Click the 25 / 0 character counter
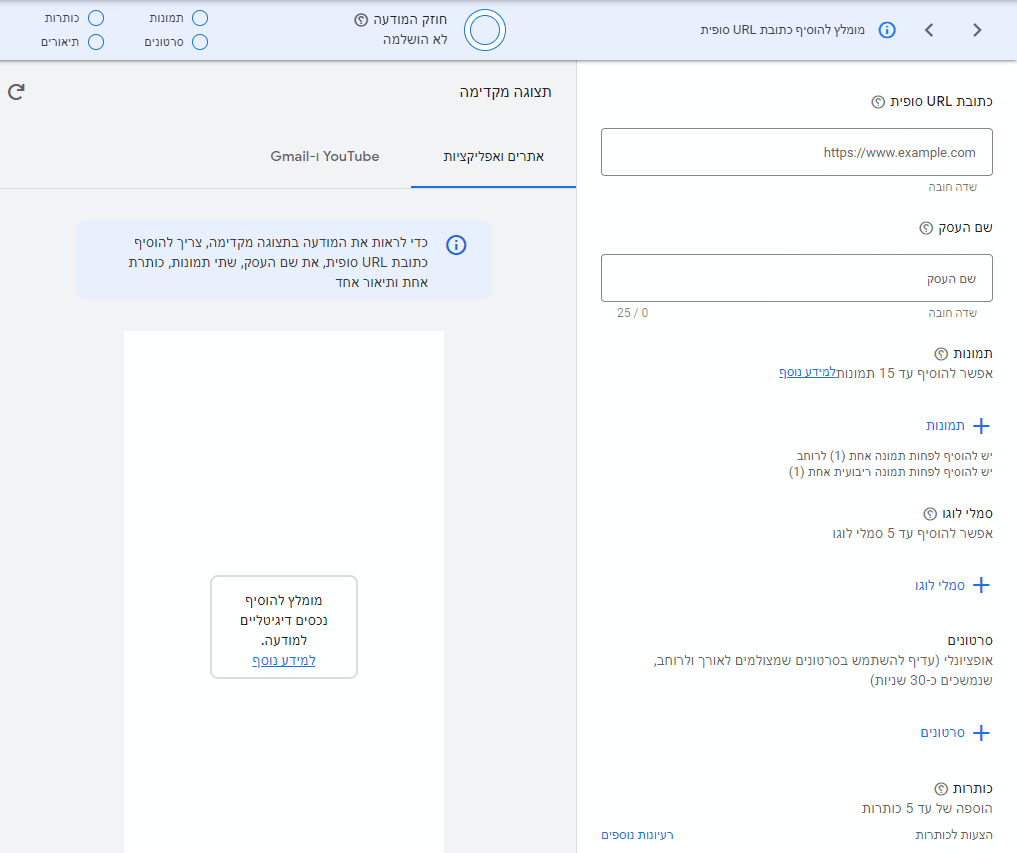Viewport: 1017px width, 853px height. pyautogui.click(x=632, y=313)
